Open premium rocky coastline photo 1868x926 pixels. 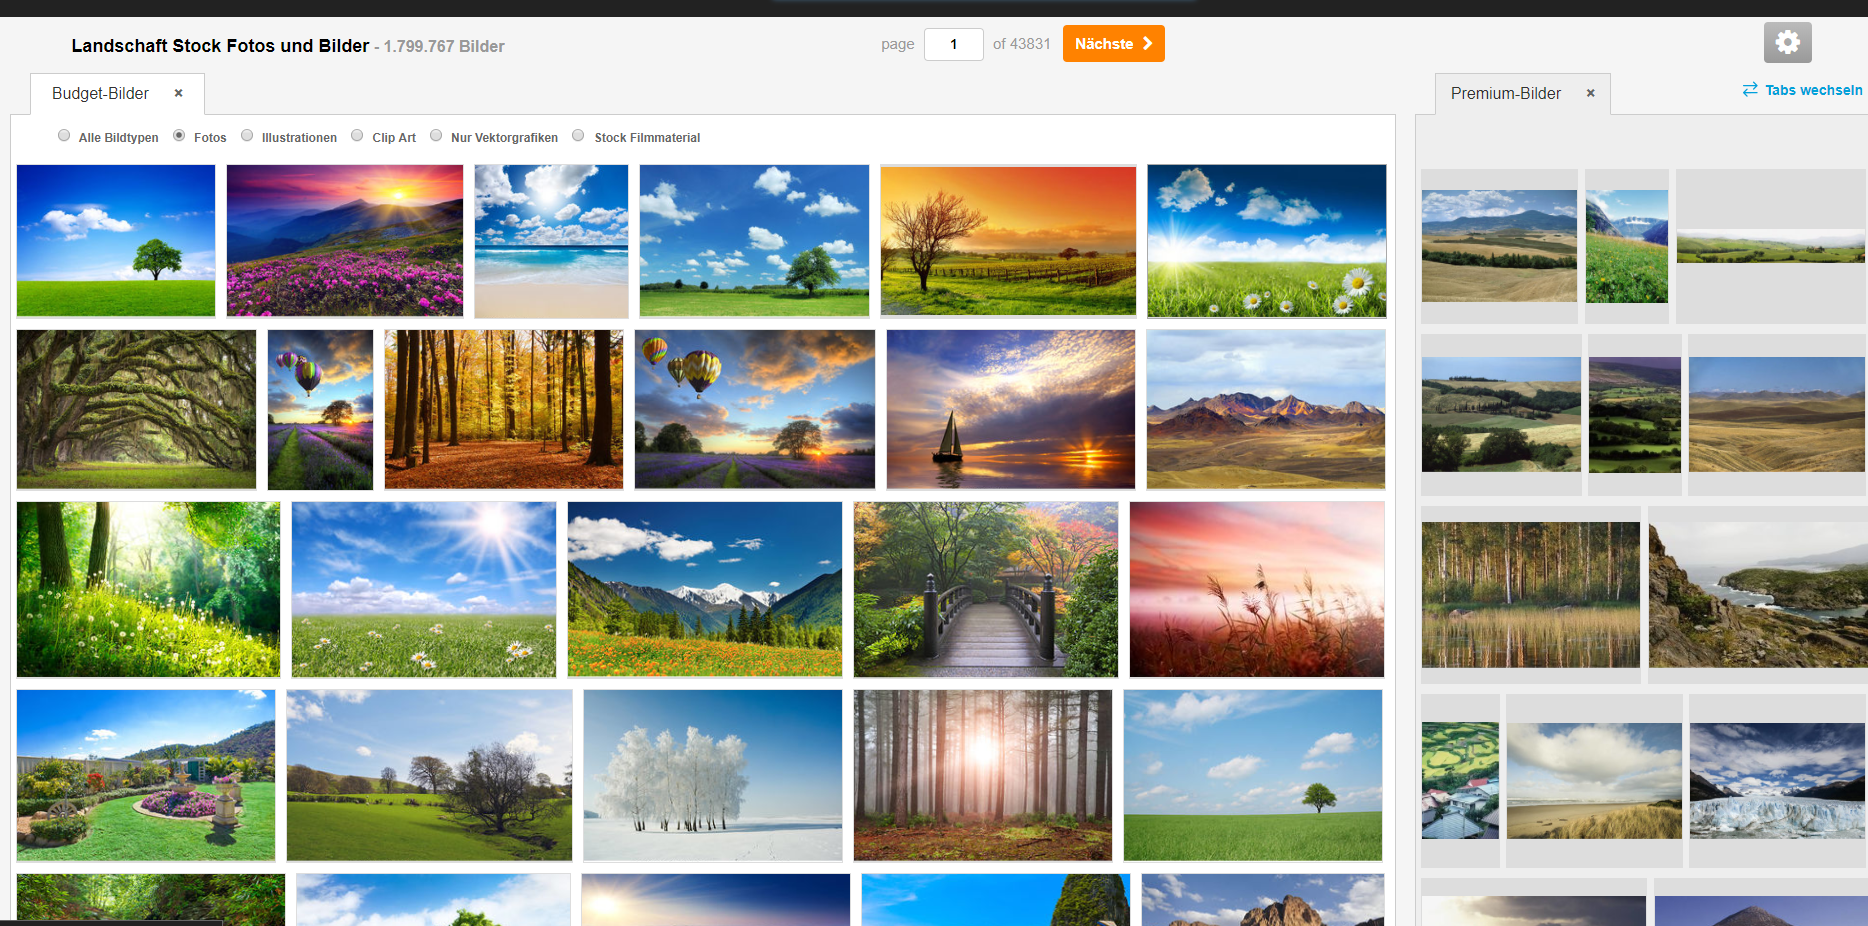1758,594
